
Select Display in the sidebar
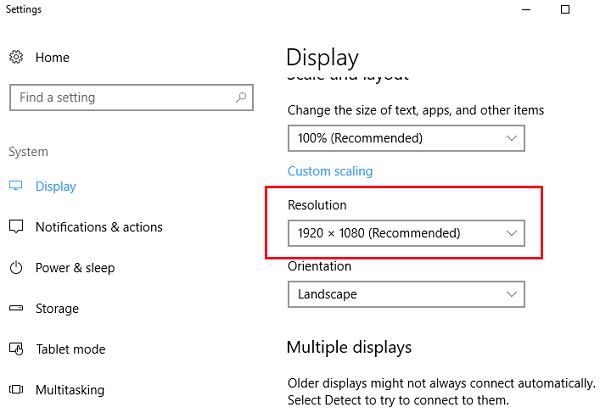click(55, 186)
